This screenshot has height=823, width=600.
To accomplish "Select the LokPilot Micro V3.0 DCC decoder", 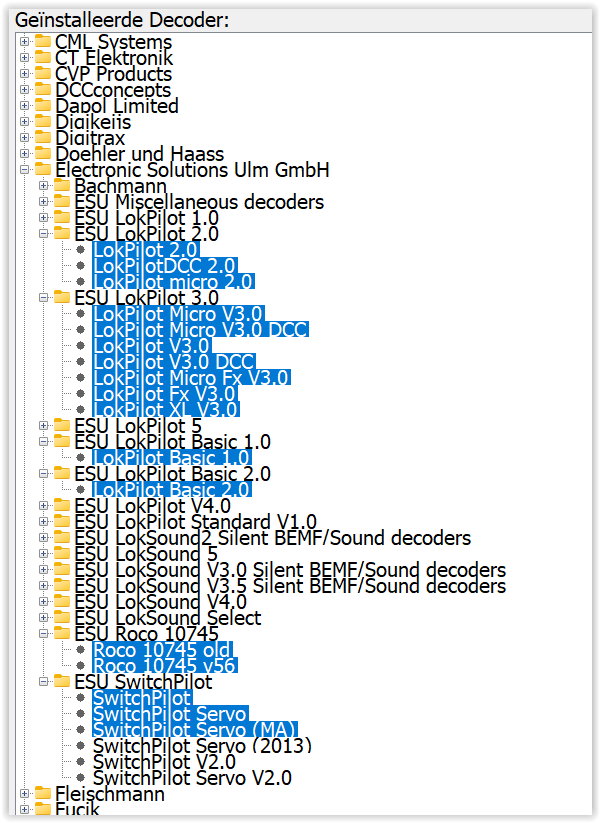I will pyautogui.click(x=201, y=330).
